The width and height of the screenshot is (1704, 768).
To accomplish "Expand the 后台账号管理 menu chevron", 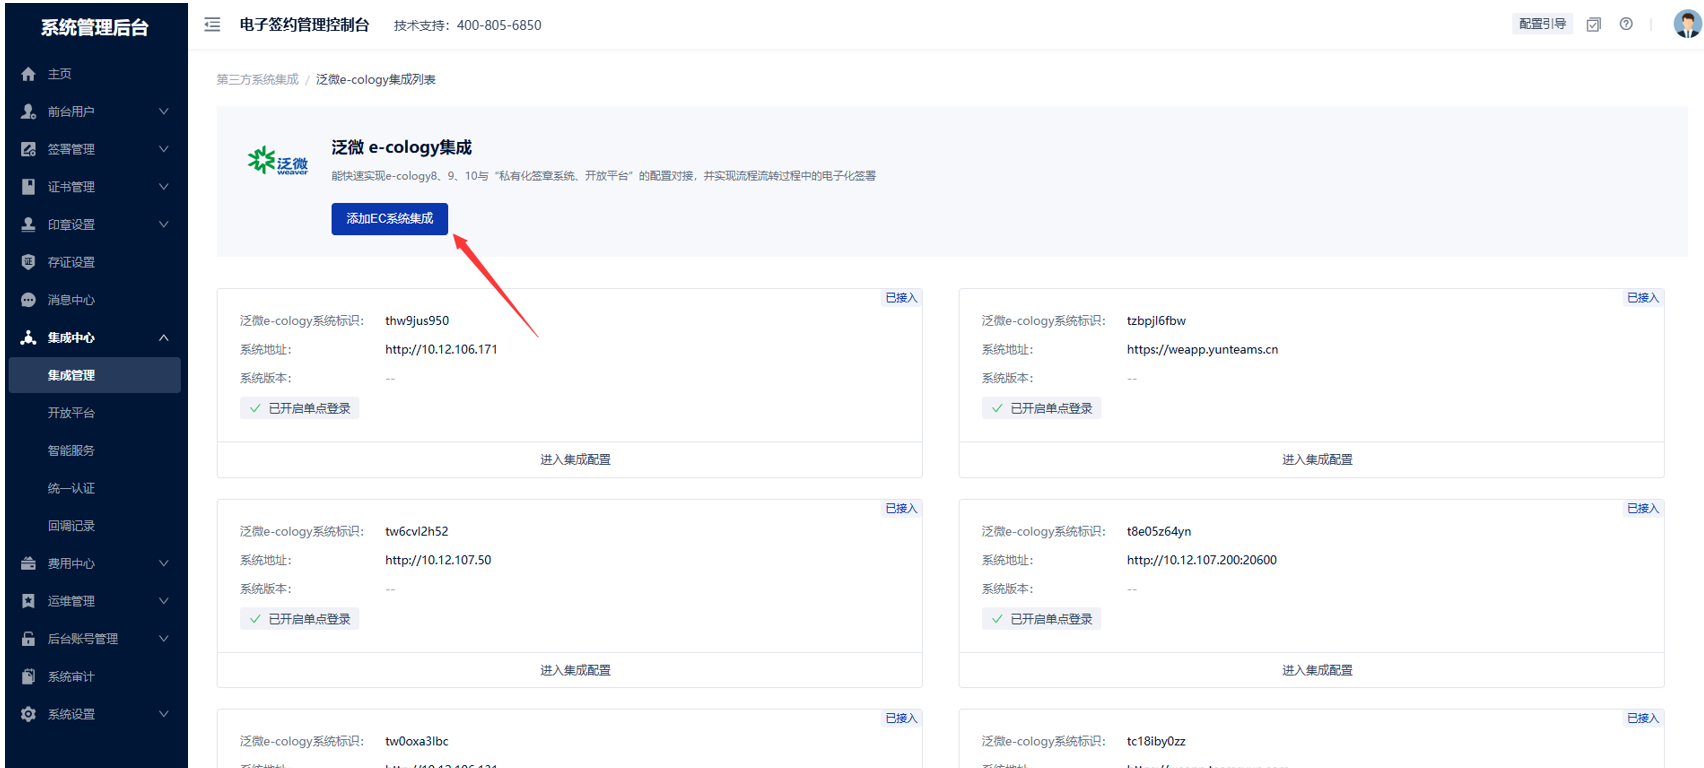I will 163,639.
